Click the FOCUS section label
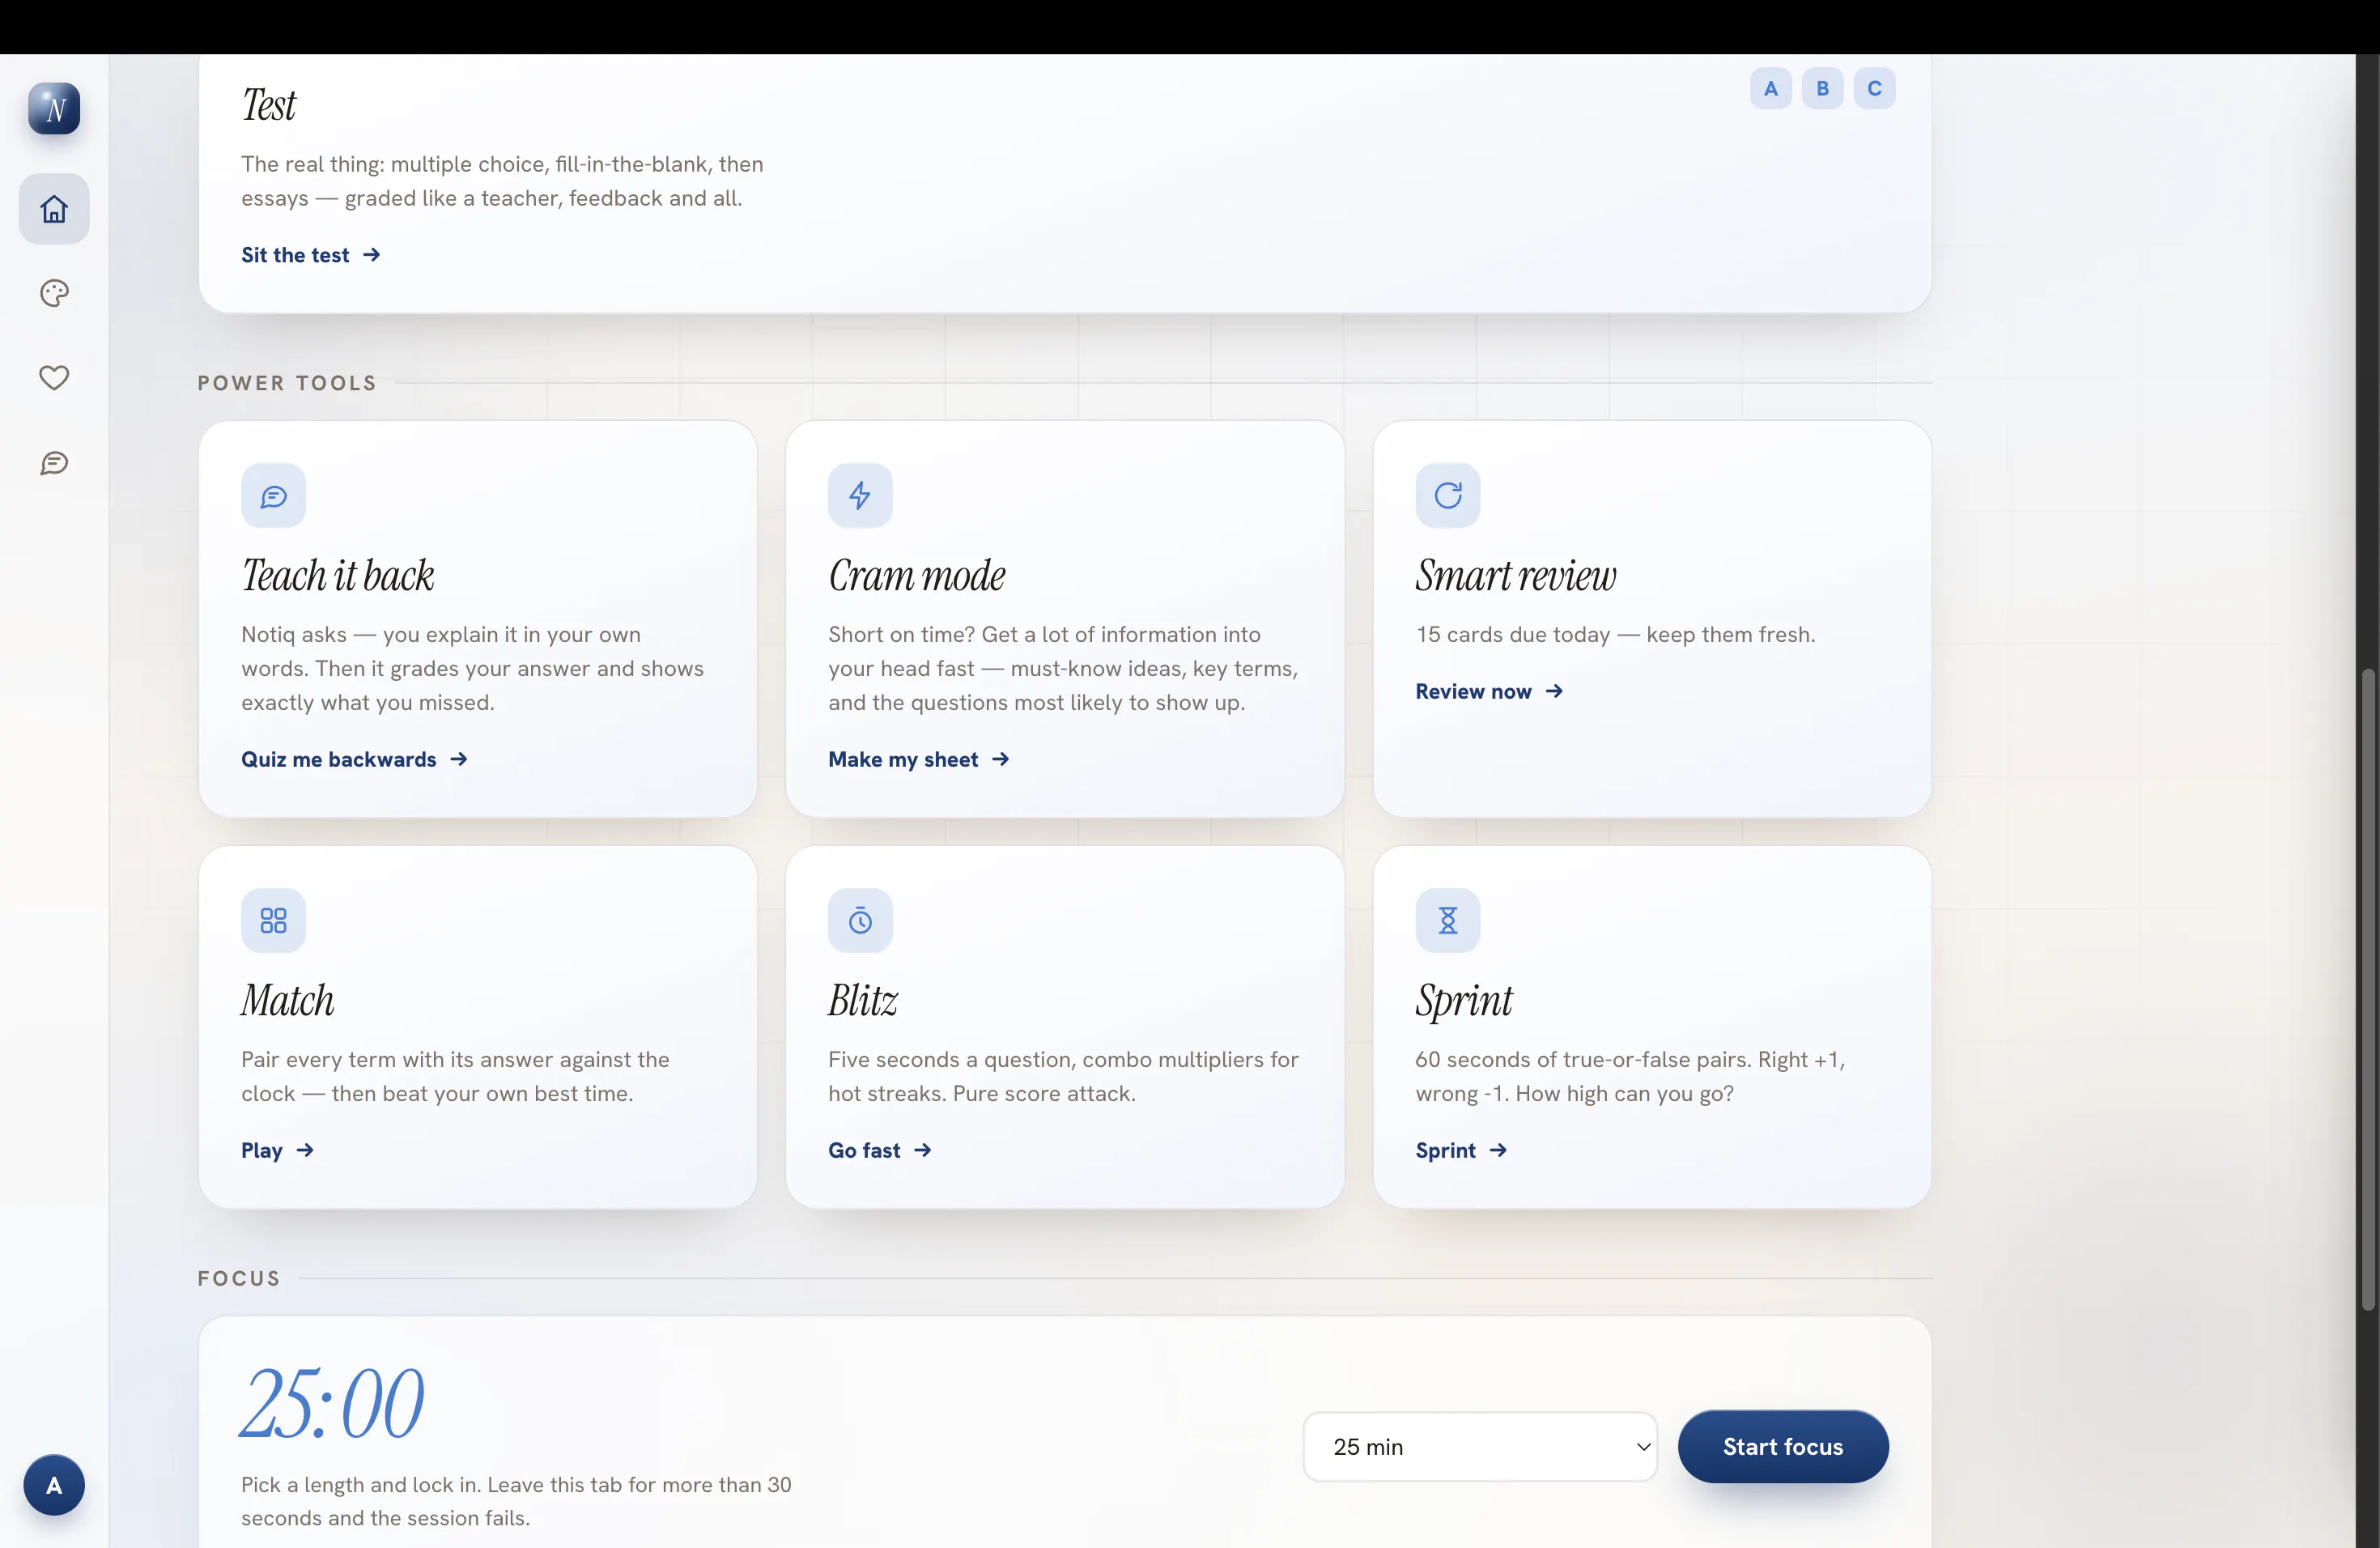The width and height of the screenshot is (2380, 1548). pos(239,1278)
